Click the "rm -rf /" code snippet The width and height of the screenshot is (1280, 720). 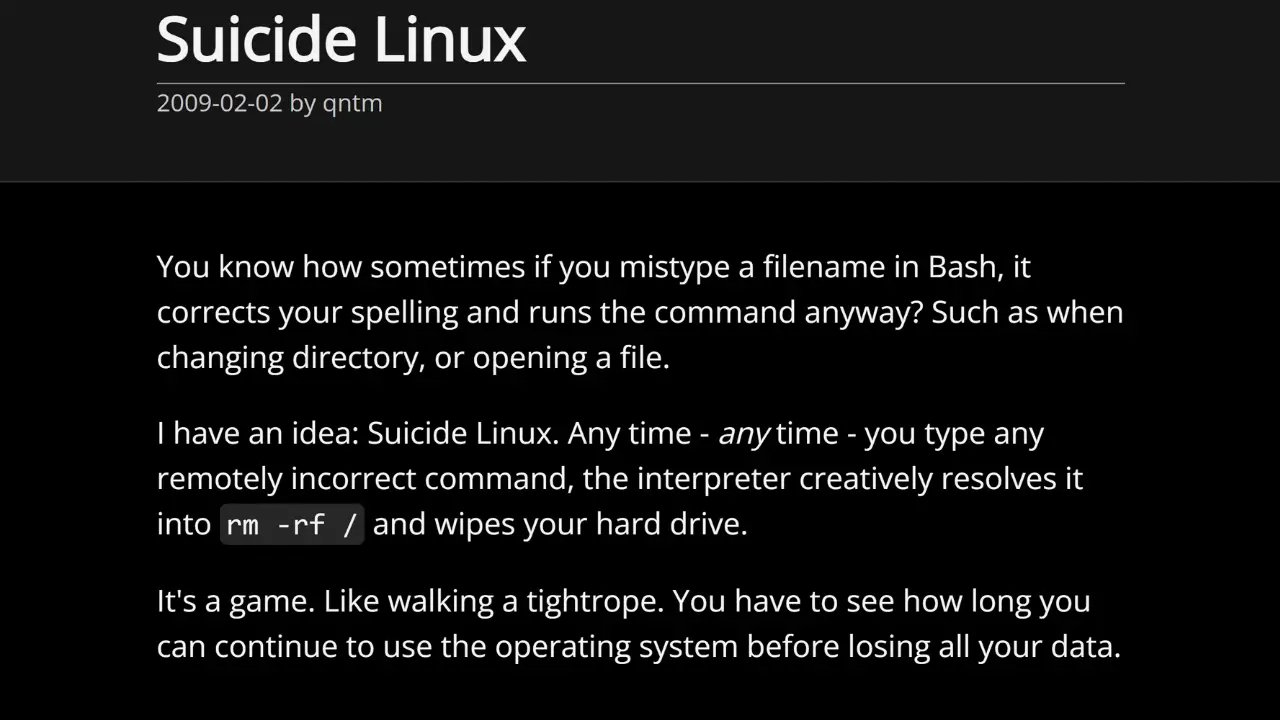[x=292, y=525]
